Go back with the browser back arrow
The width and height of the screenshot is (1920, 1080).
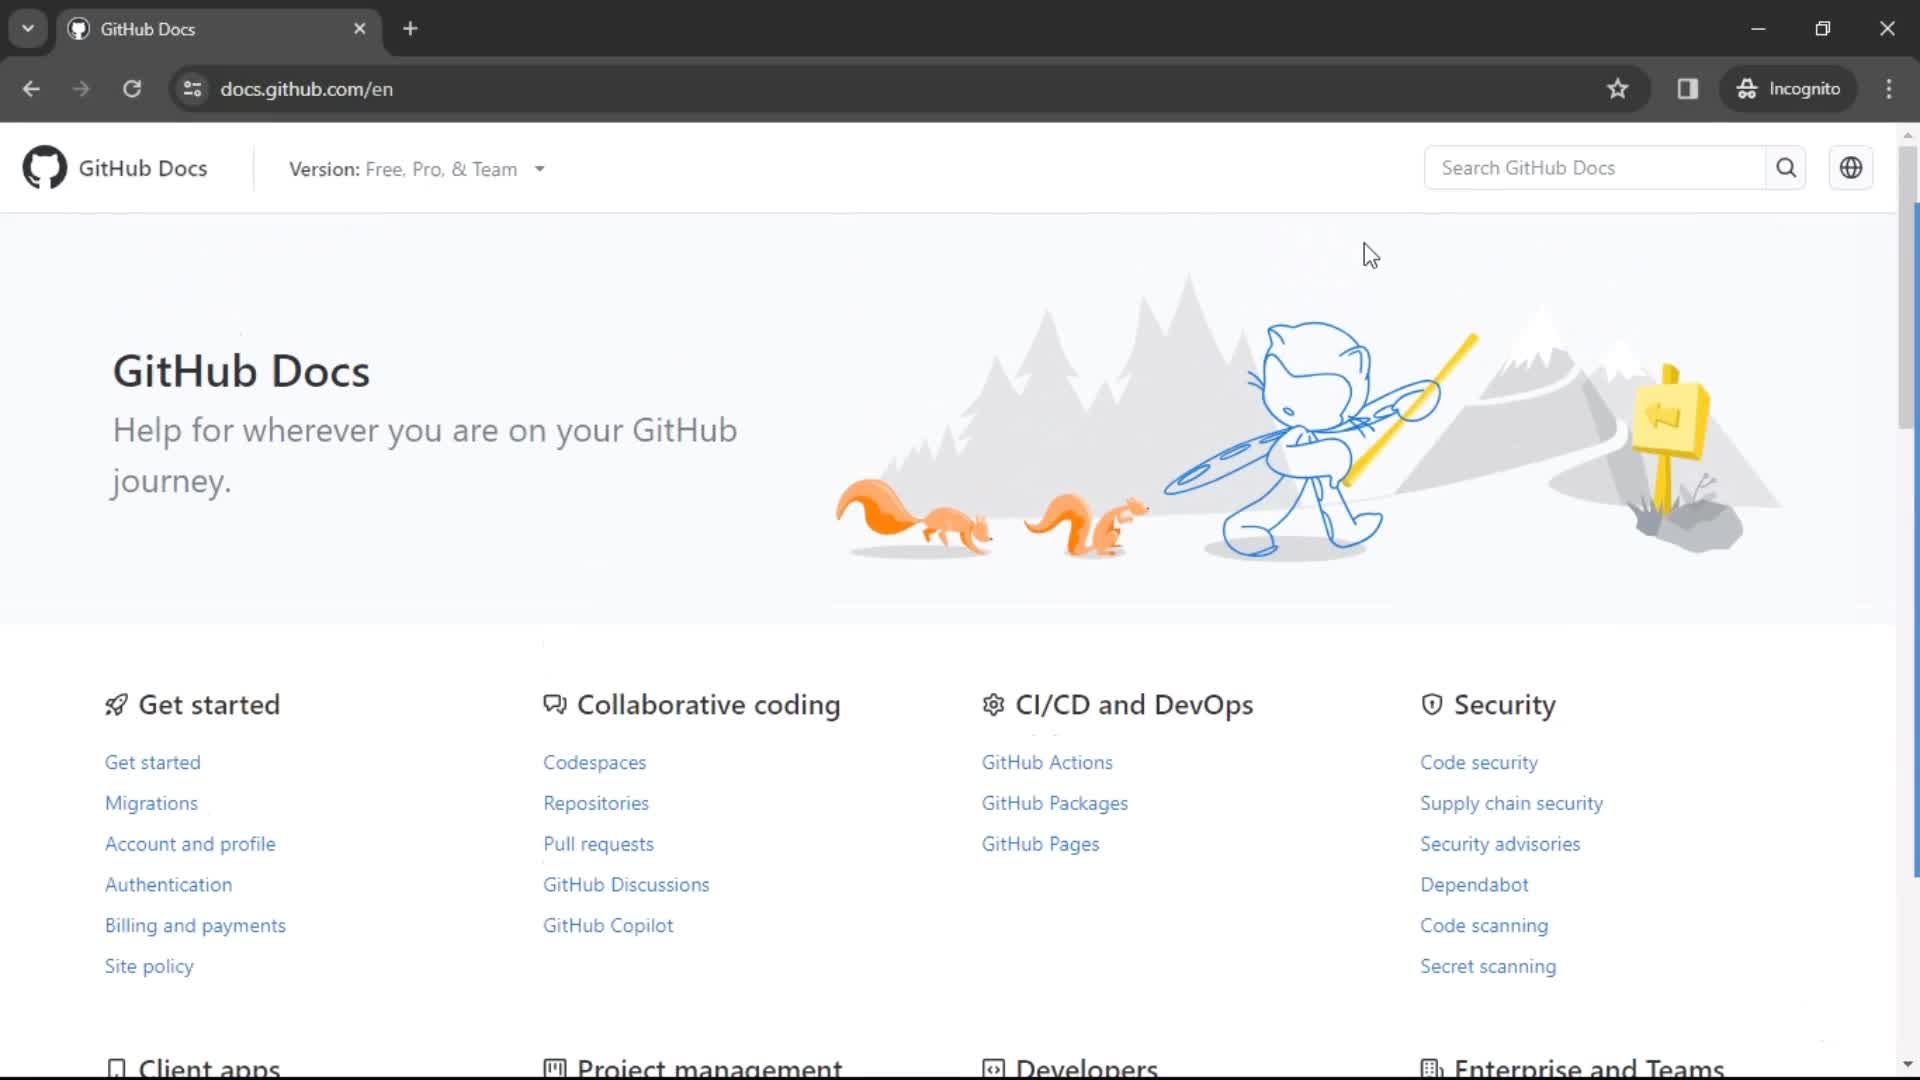pyautogui.click(x=31, y=89)
